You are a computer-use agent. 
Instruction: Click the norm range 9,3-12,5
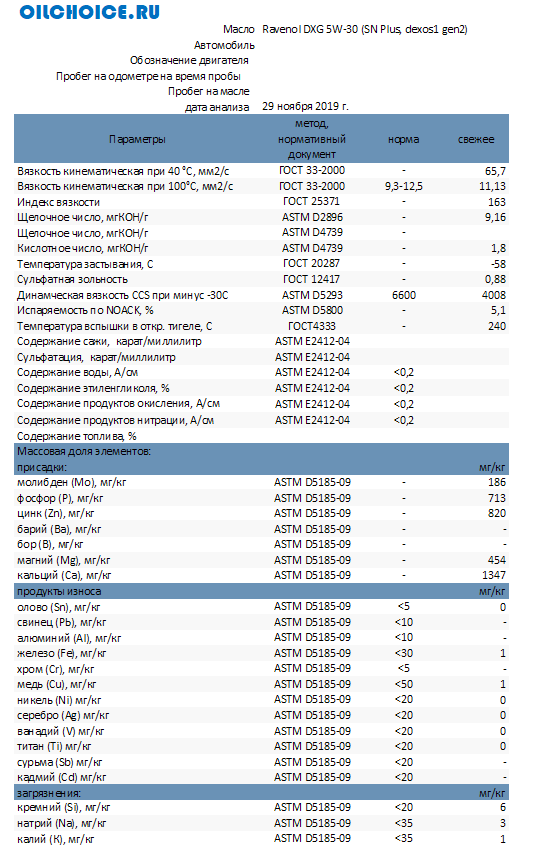(x=403, y=186)
